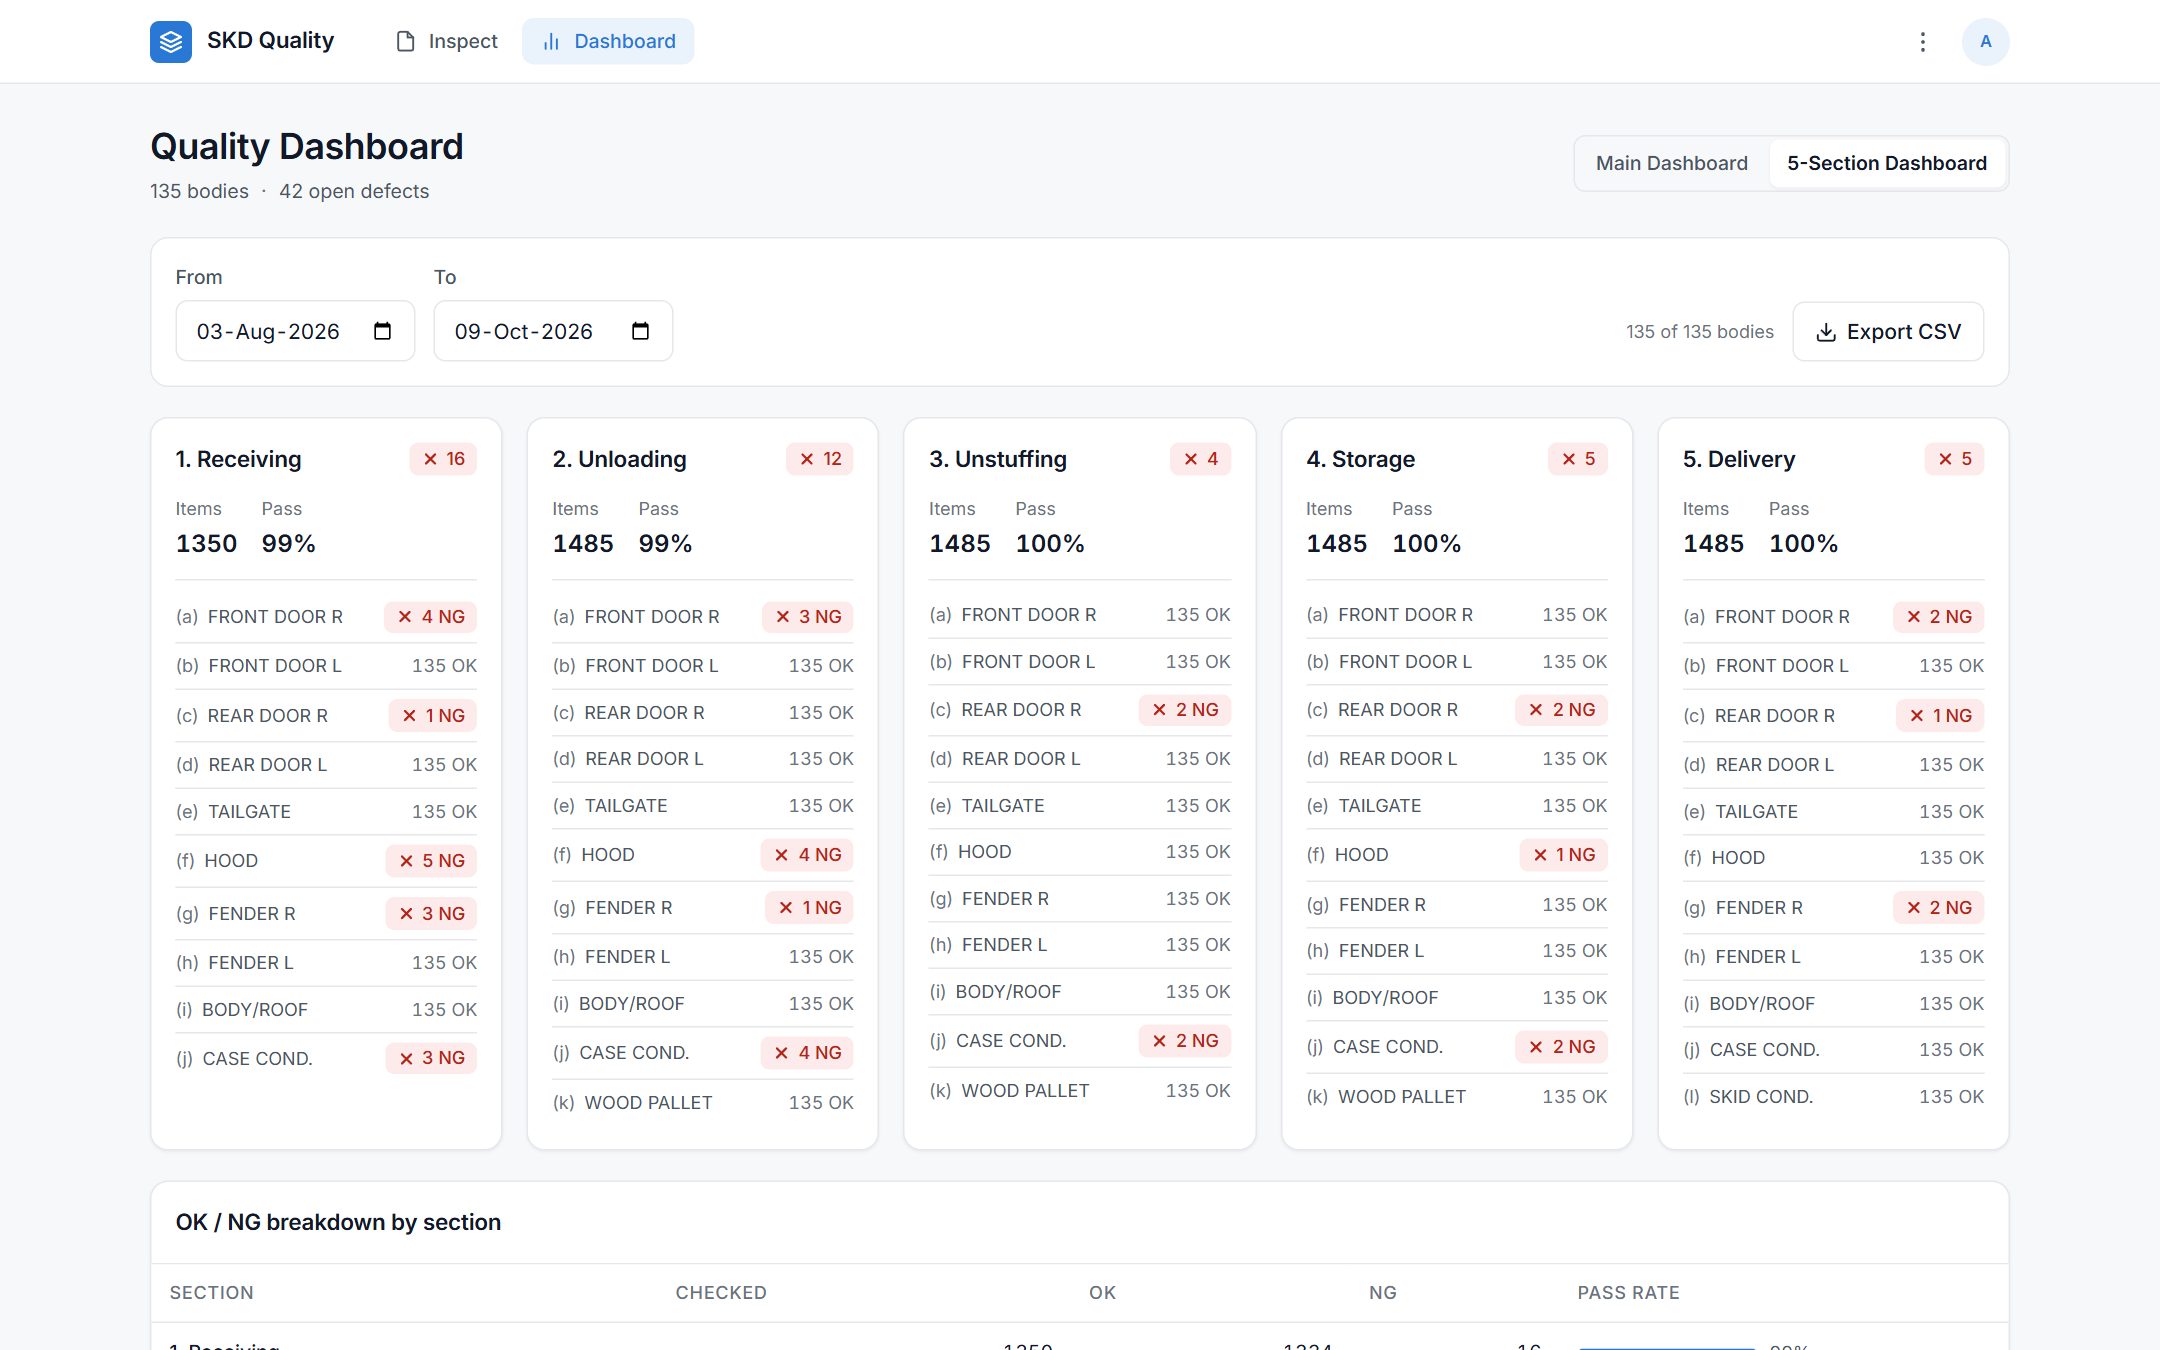Click the PASS RATE column header
Viewport: 2160px width, 1350px height.
click(1628, 1293)
